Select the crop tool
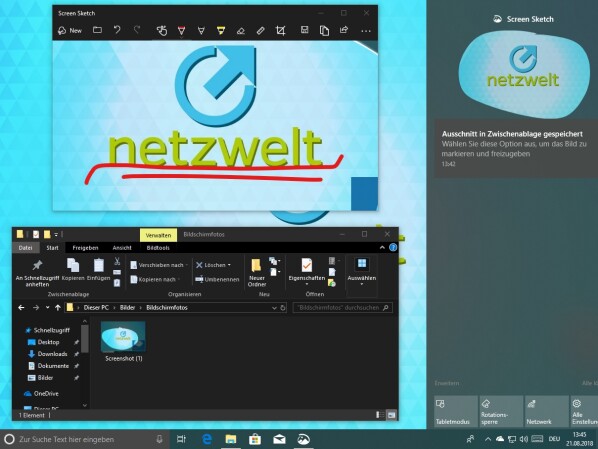 tap(280, 31)
